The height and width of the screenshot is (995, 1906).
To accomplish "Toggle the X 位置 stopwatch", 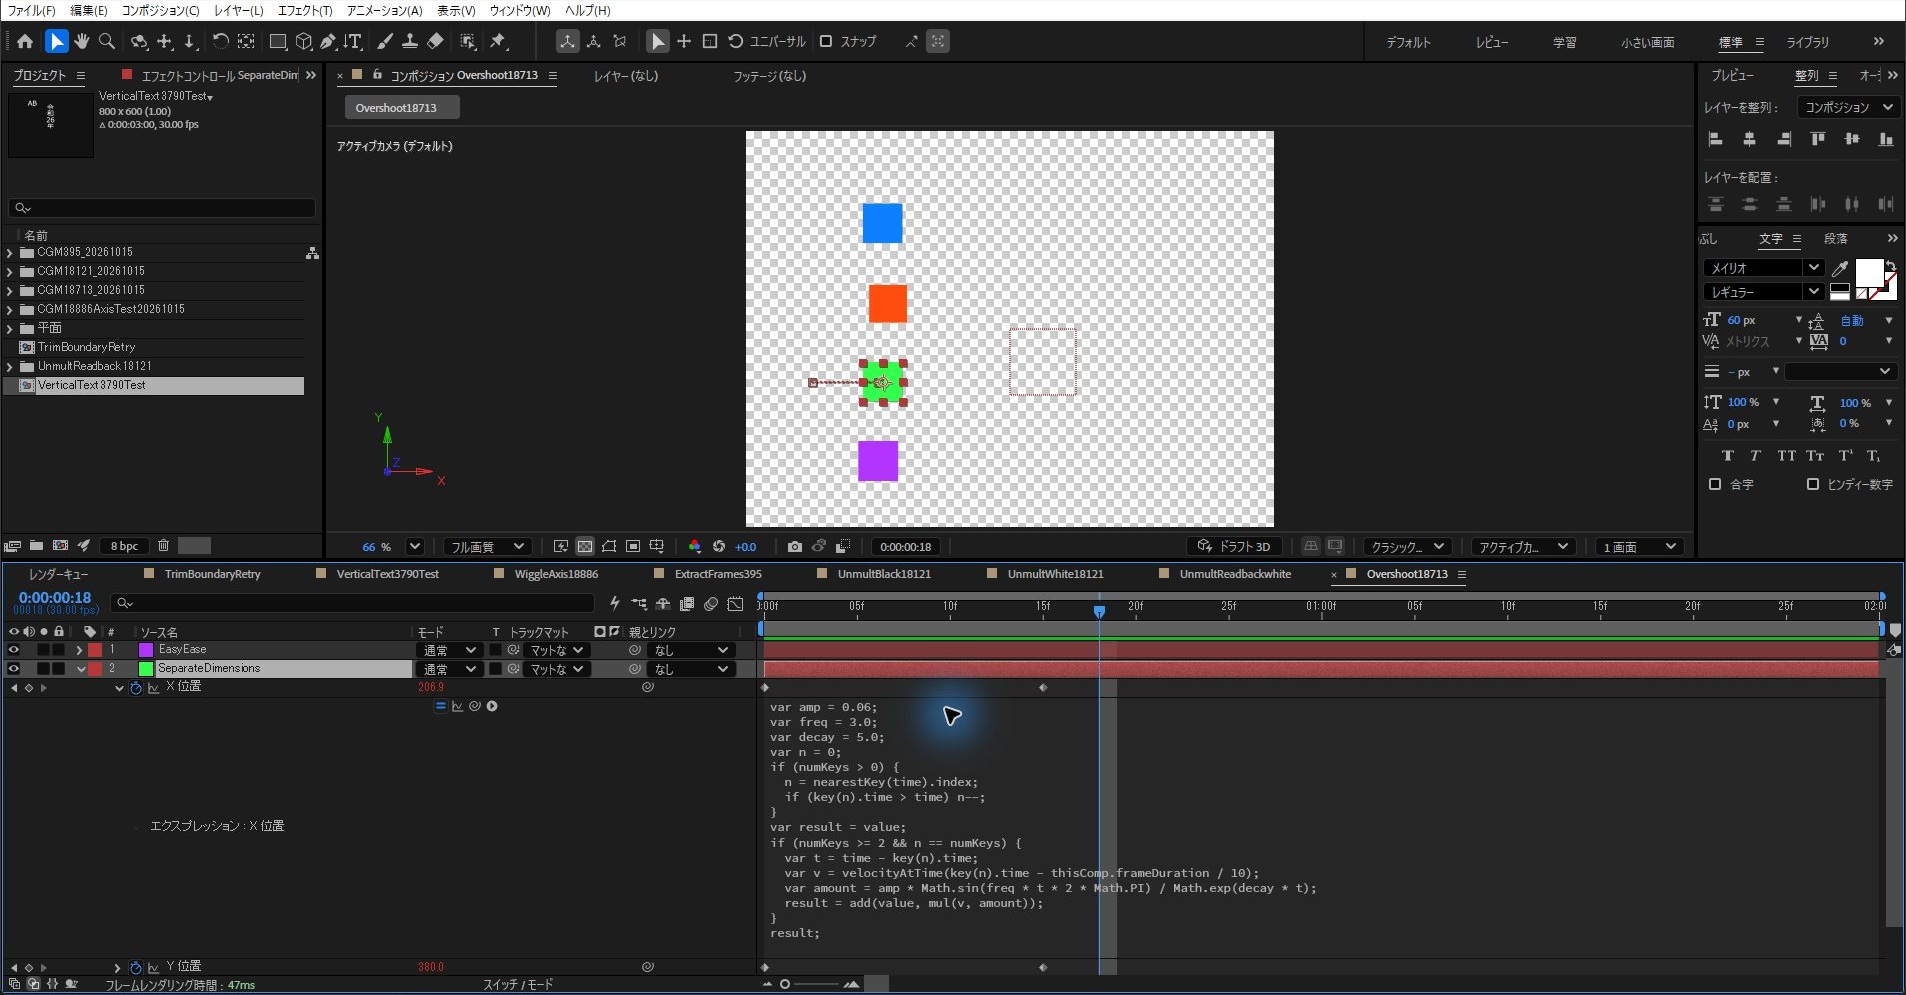I will click(136, 688).
